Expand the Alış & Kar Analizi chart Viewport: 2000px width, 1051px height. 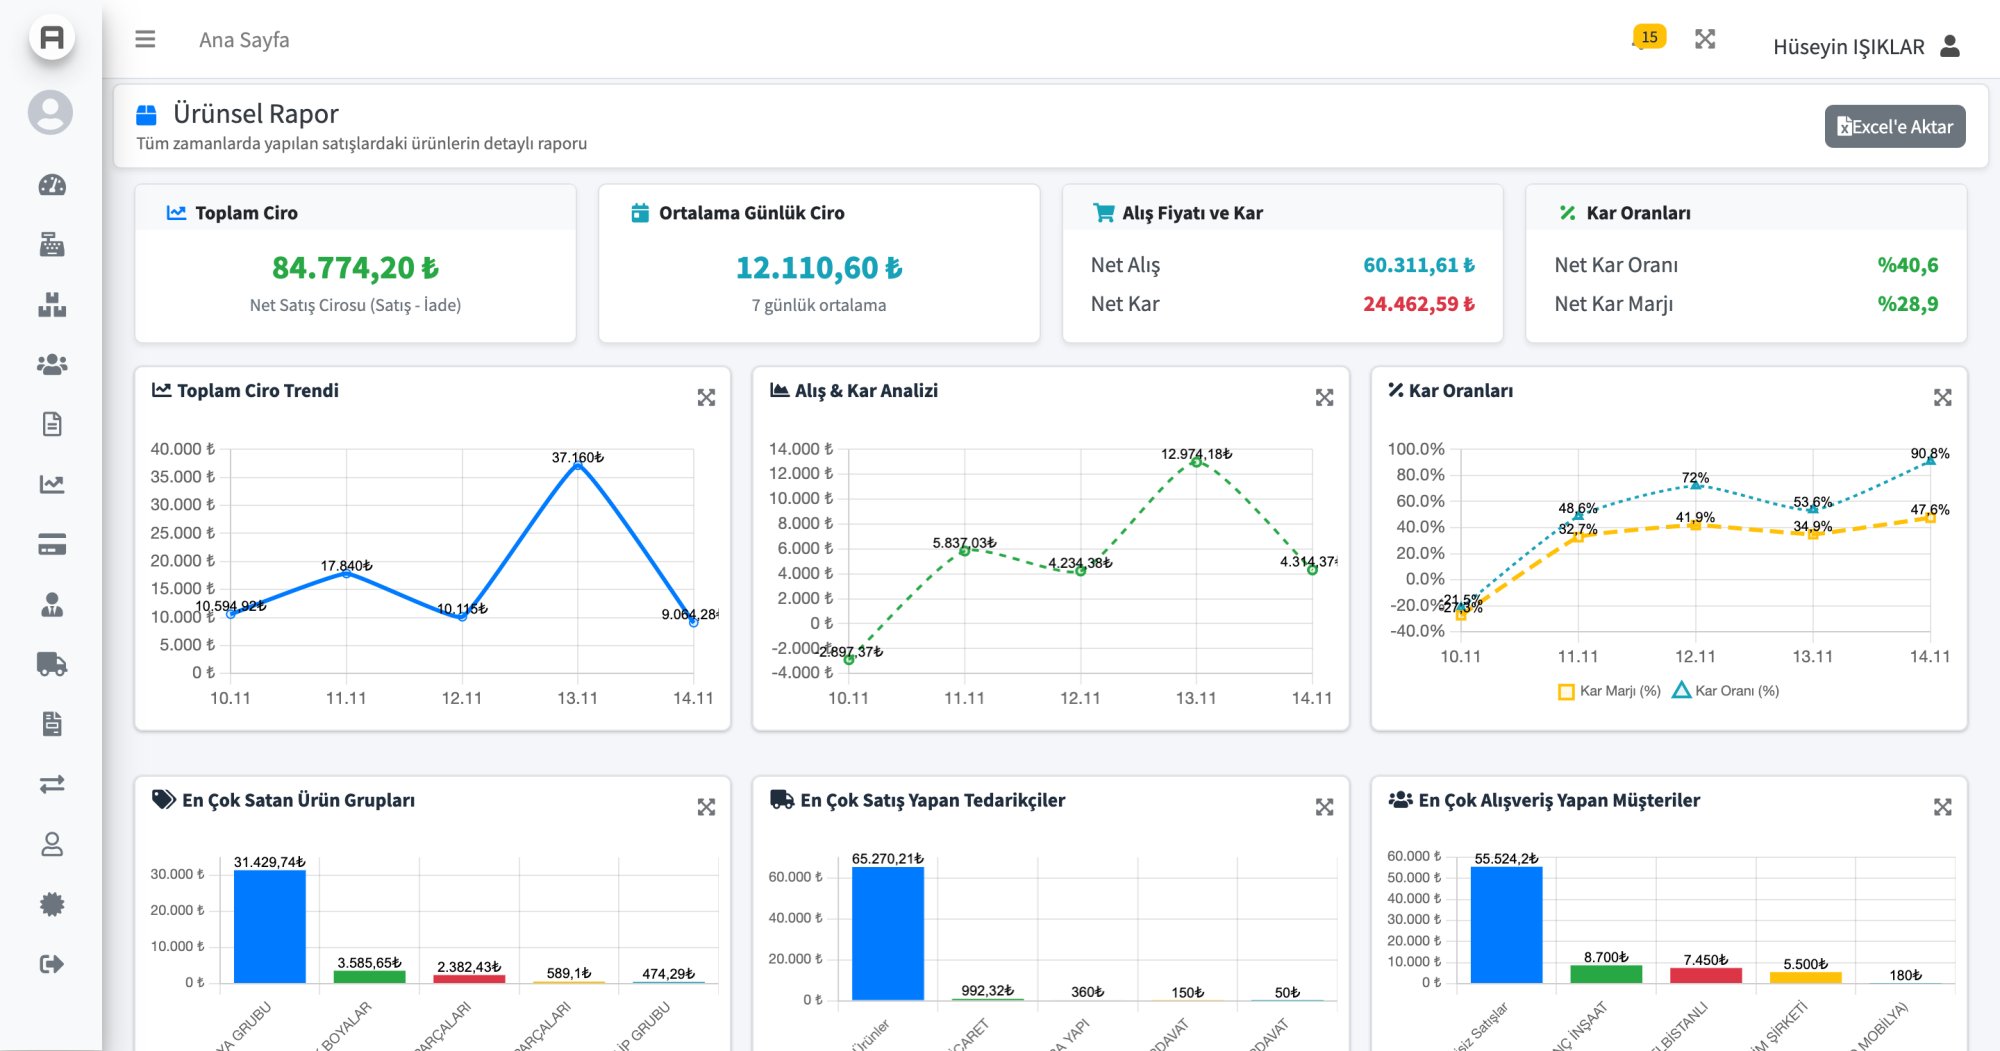(x=1324, y=398)
